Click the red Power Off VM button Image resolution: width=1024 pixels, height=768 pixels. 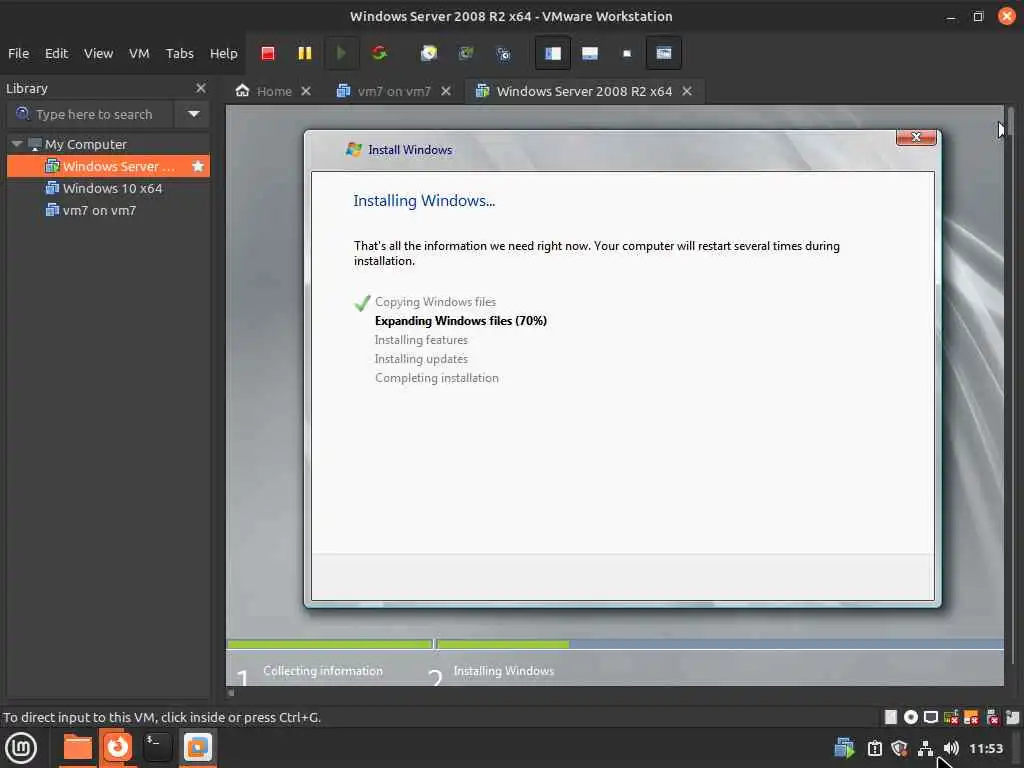pyautogui.click(x=268, y=54)
